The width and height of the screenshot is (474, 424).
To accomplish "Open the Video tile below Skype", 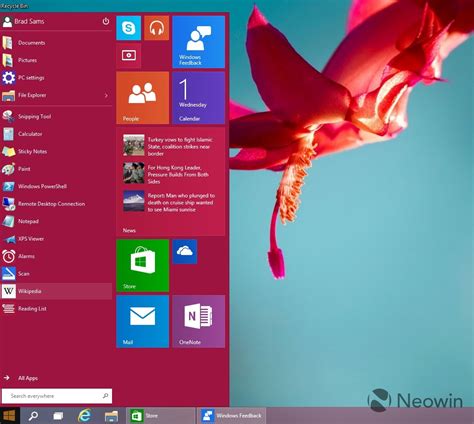I will pyautogui.click(x=129, y=56).
